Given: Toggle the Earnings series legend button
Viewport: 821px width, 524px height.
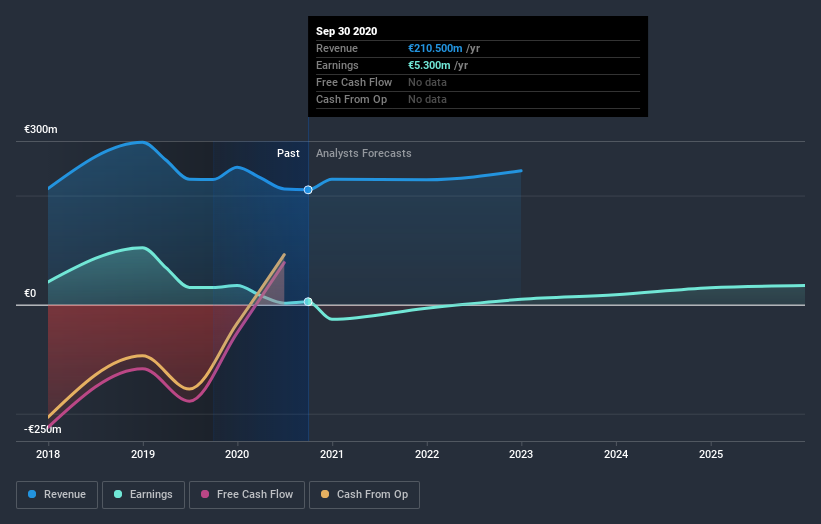Looking at the screenshot, I should (x=143, y=495).
